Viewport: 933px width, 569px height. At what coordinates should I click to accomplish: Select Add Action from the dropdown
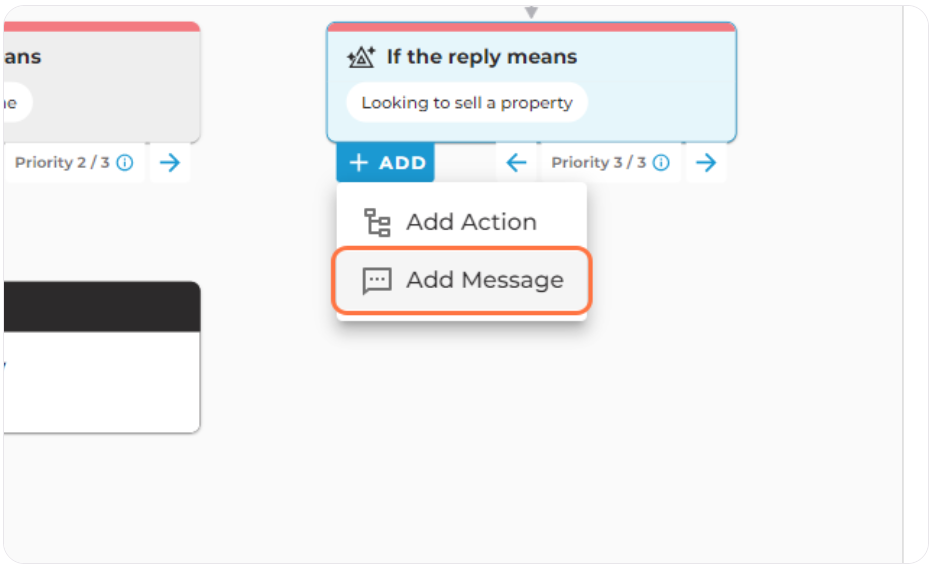(x=462, y=222)
